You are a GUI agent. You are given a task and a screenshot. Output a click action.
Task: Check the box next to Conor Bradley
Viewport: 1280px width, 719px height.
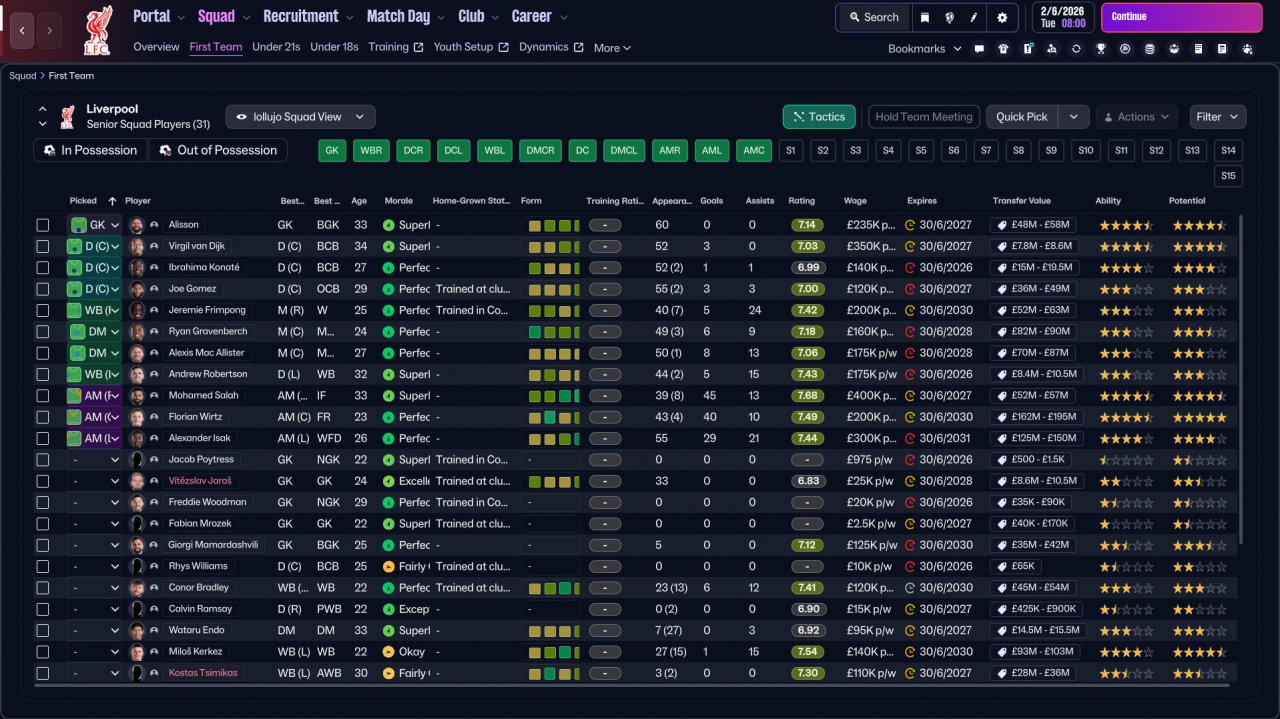point(43,588)
